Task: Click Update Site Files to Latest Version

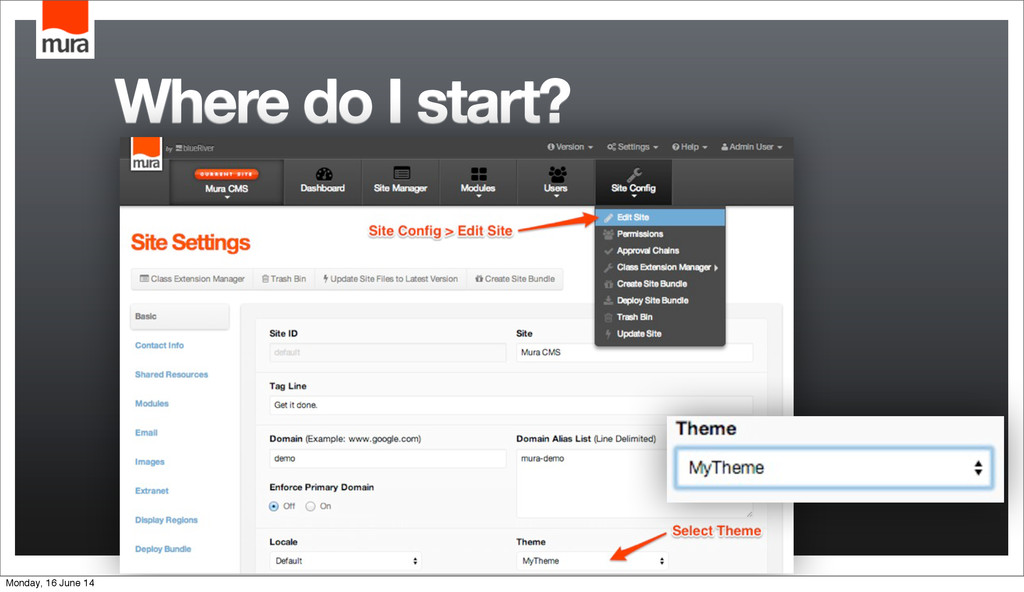Action: [x=391, y=279]
